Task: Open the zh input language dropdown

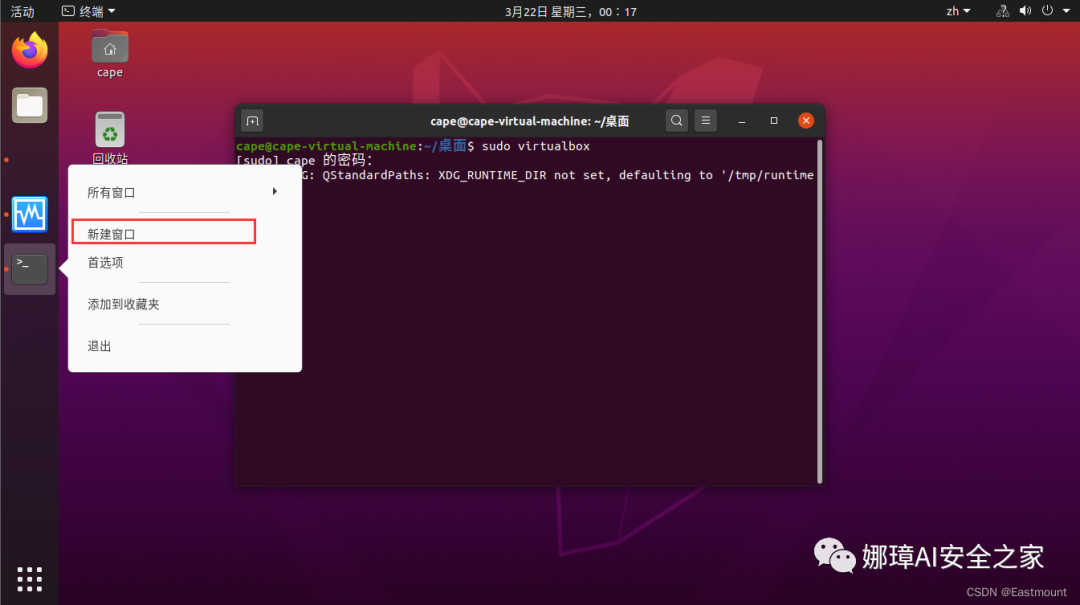Action: pos(958,11)
